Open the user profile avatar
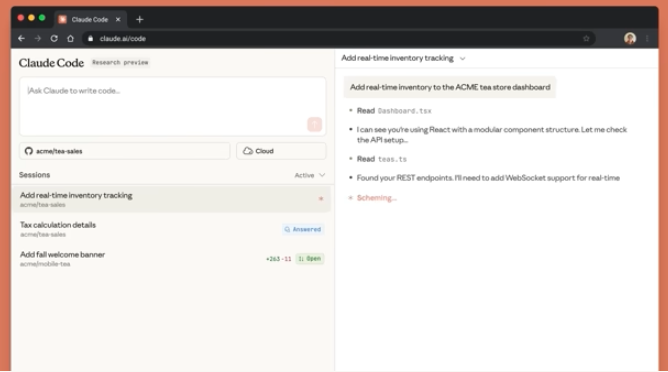668x372 pixels. click(630, 38)
